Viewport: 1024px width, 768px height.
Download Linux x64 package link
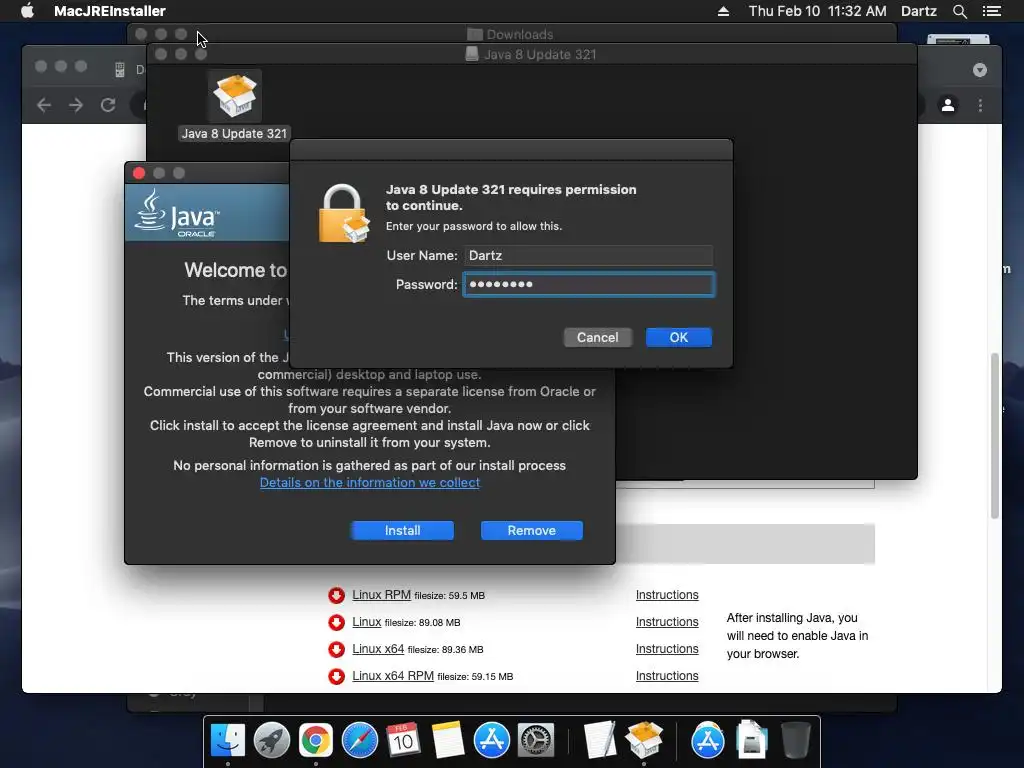378,648
